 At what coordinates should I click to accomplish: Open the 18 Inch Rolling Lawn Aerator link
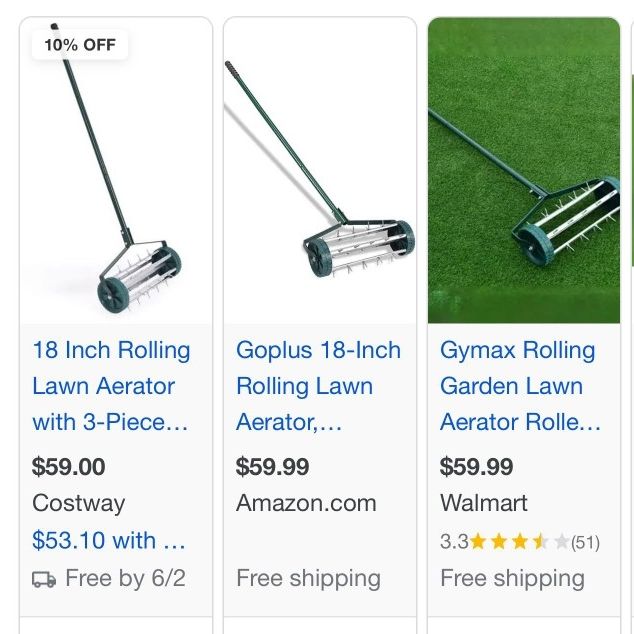[x=111, y=386]
